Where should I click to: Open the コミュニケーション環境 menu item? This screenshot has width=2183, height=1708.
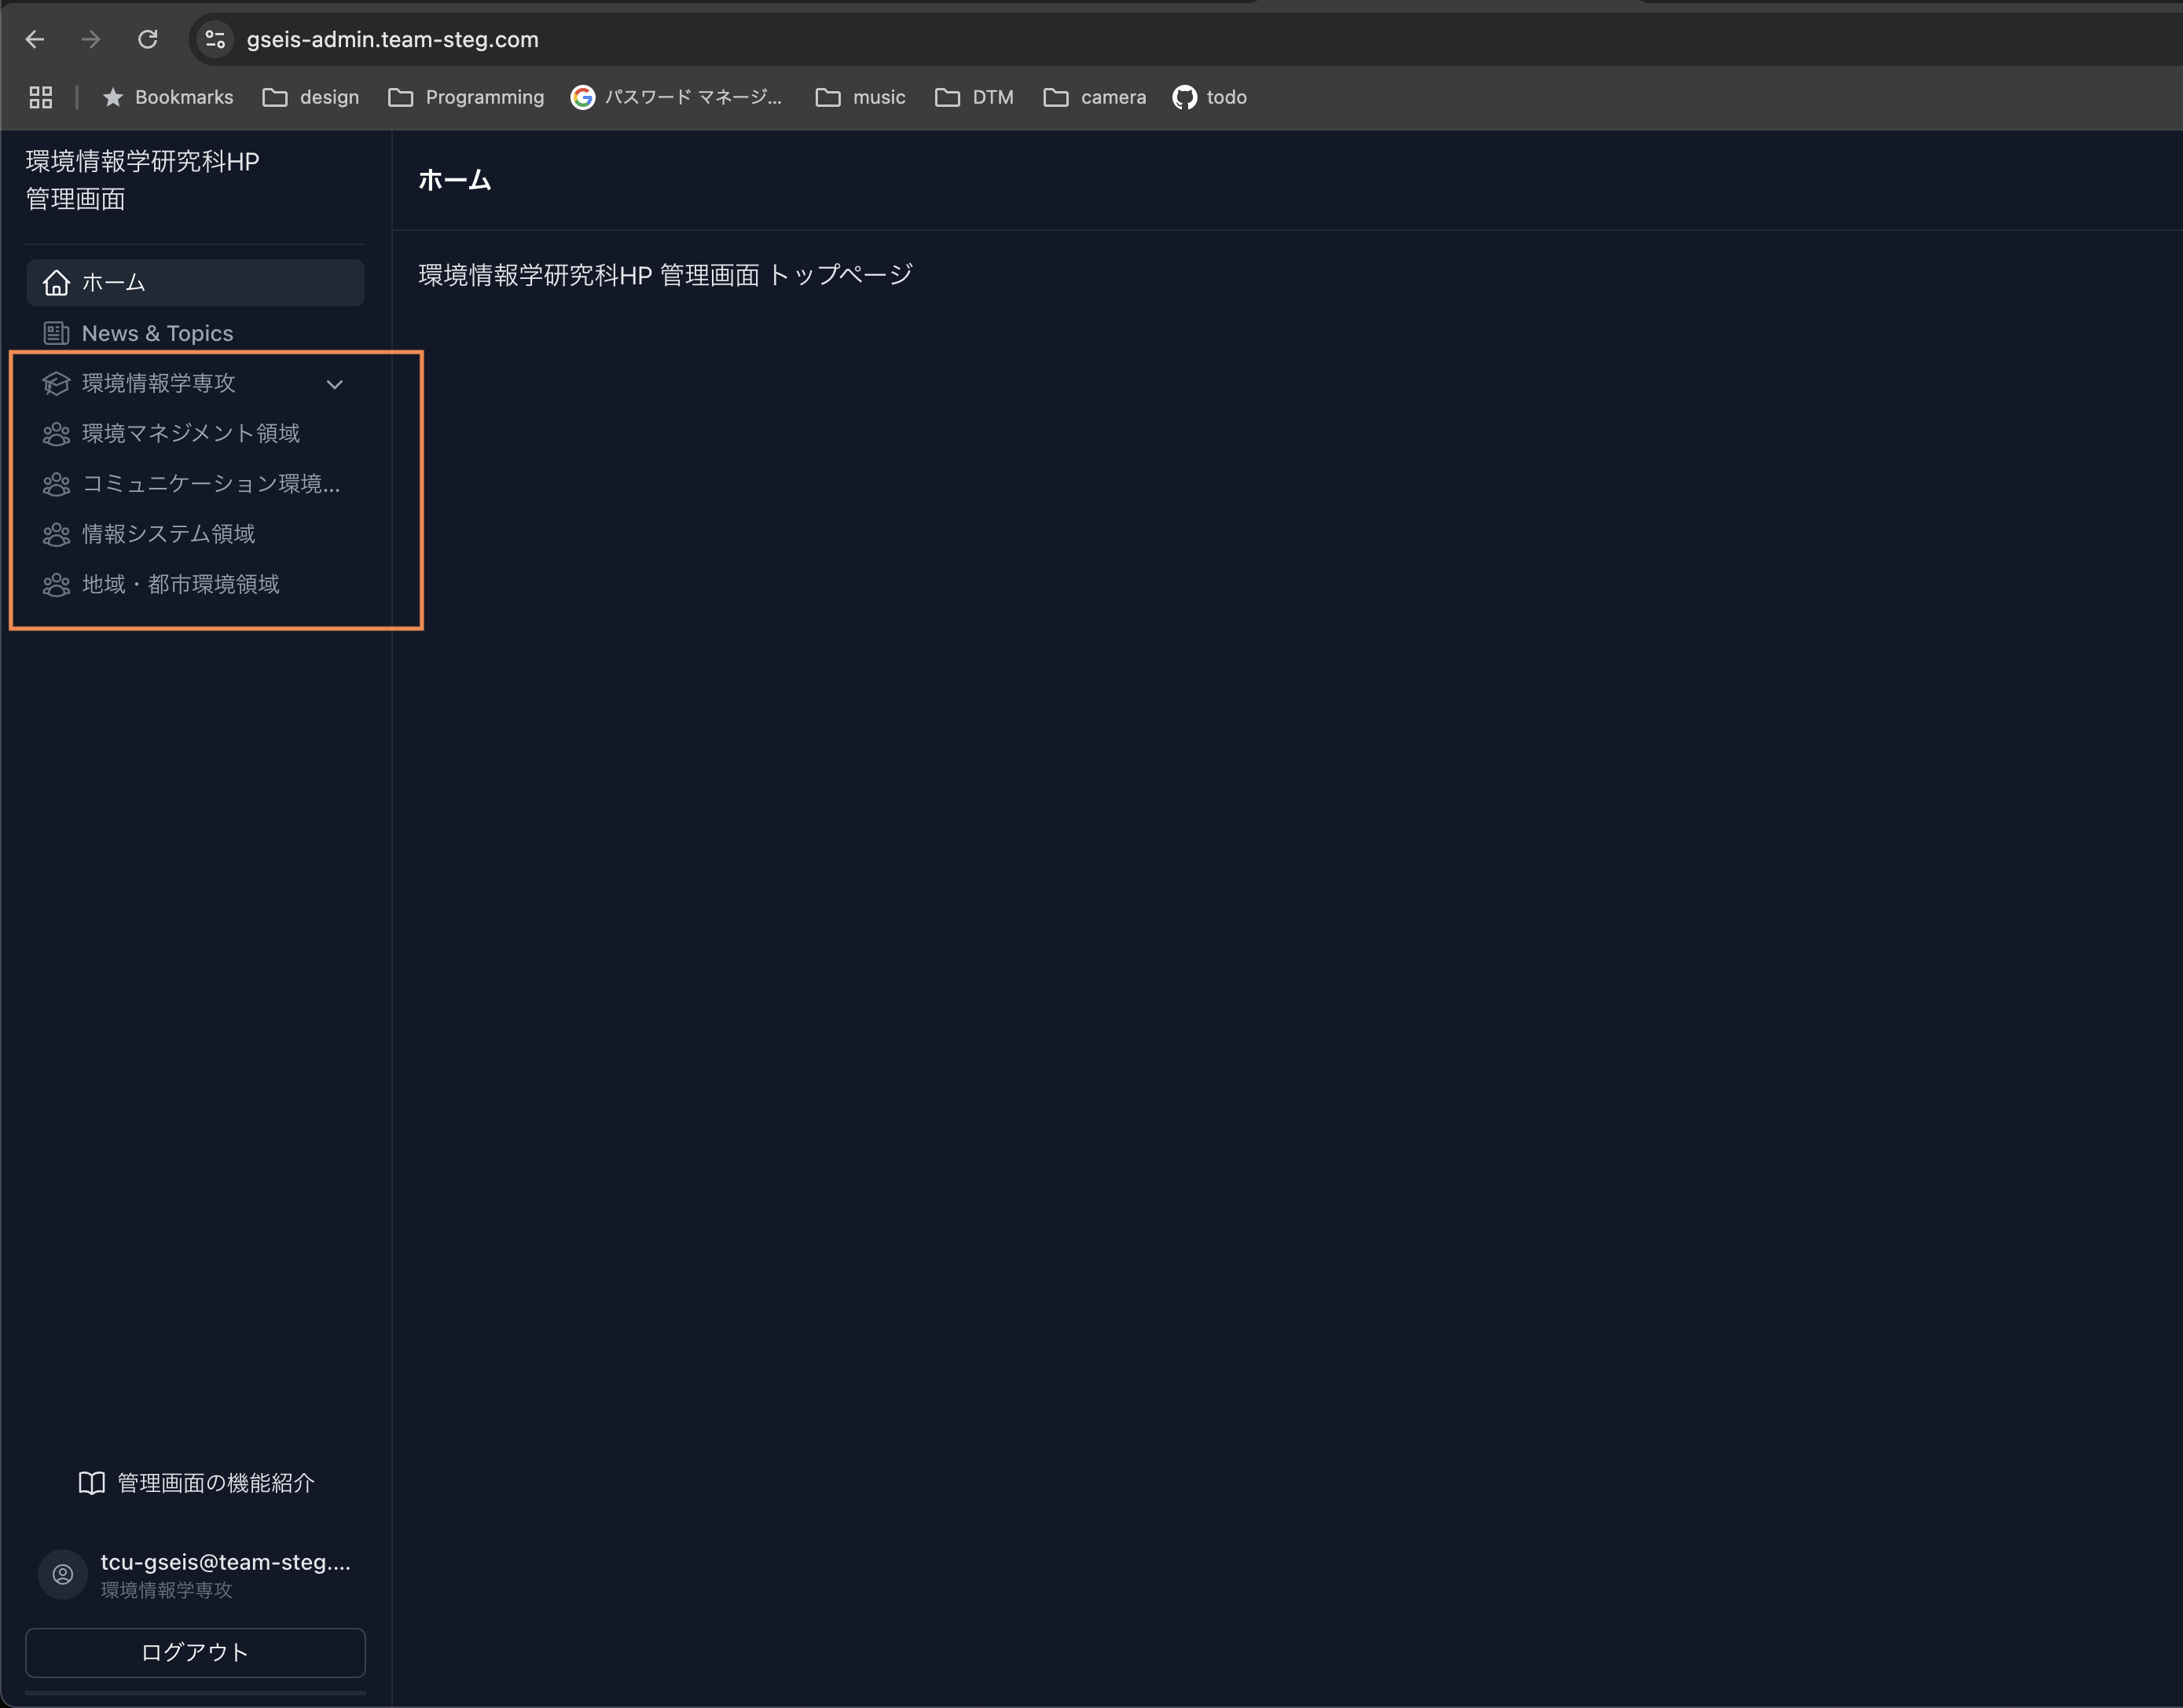tap(210, 484)
